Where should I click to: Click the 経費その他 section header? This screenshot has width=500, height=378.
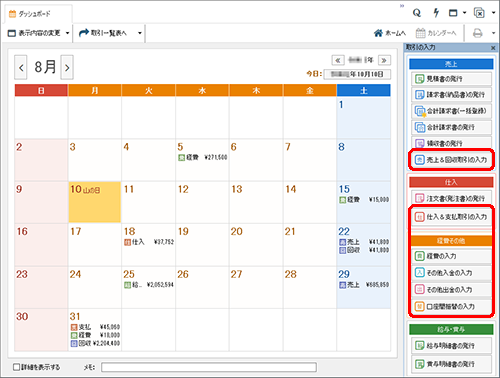click(x=451, y=241)
